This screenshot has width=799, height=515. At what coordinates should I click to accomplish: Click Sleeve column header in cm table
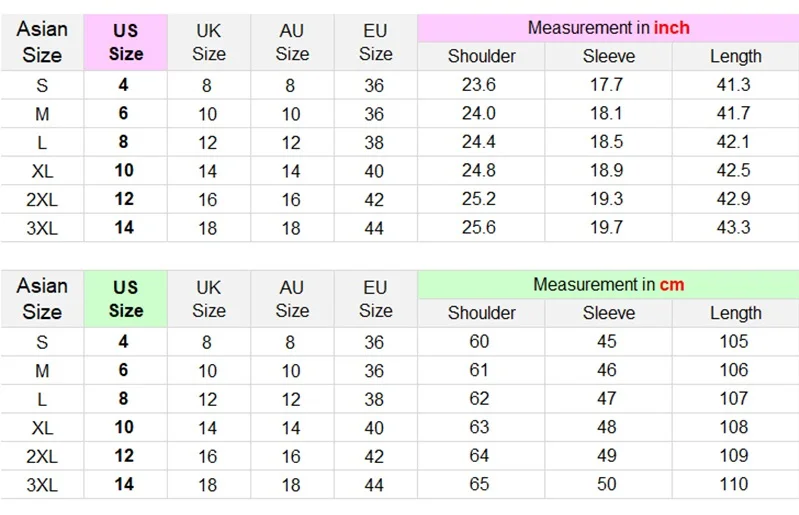(x=609, y=313)
